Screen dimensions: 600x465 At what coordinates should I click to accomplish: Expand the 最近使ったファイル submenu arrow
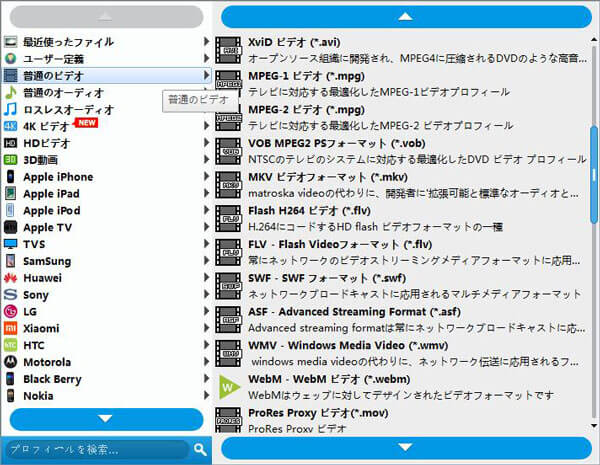pyautogui.click(x=206, y=41)
